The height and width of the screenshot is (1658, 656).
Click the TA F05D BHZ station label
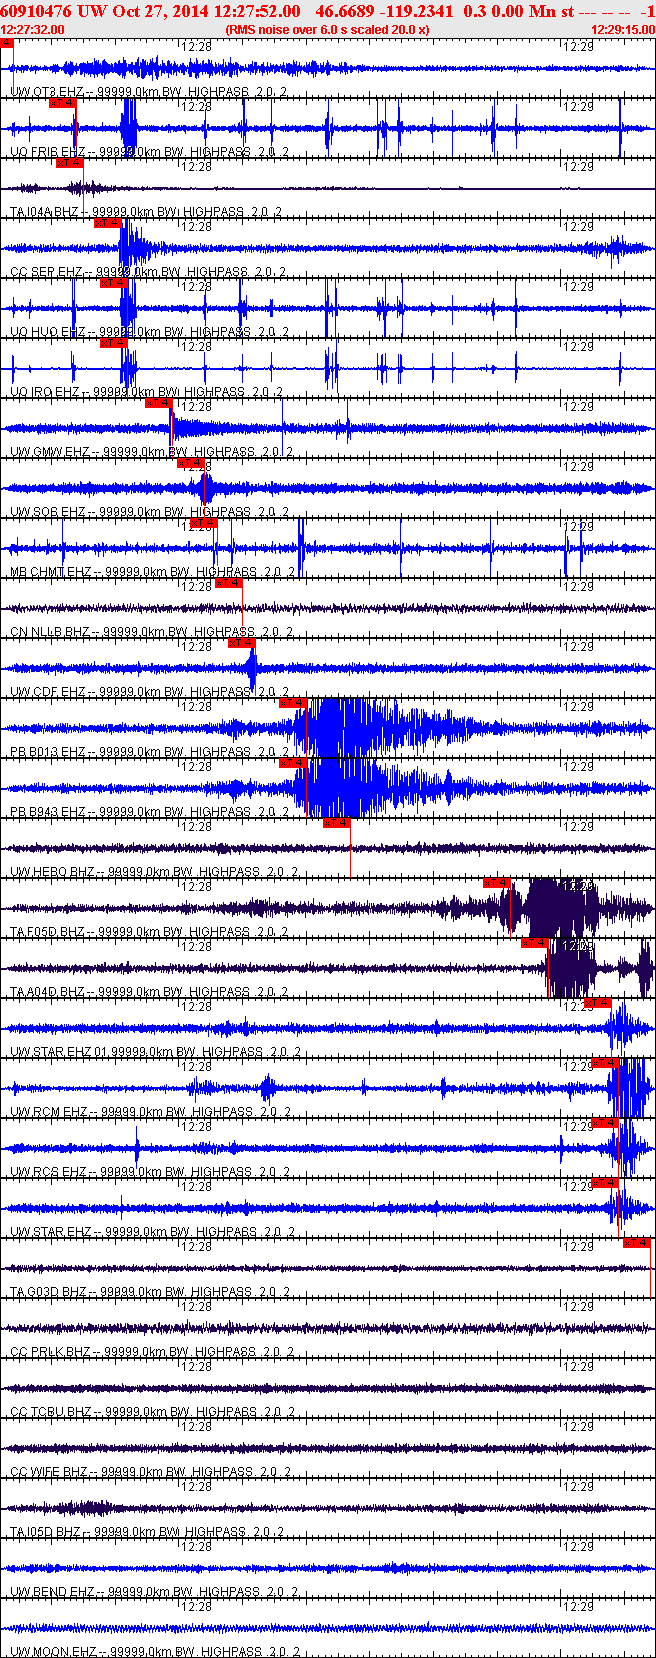pyautogui.click(x=149, y=932)
